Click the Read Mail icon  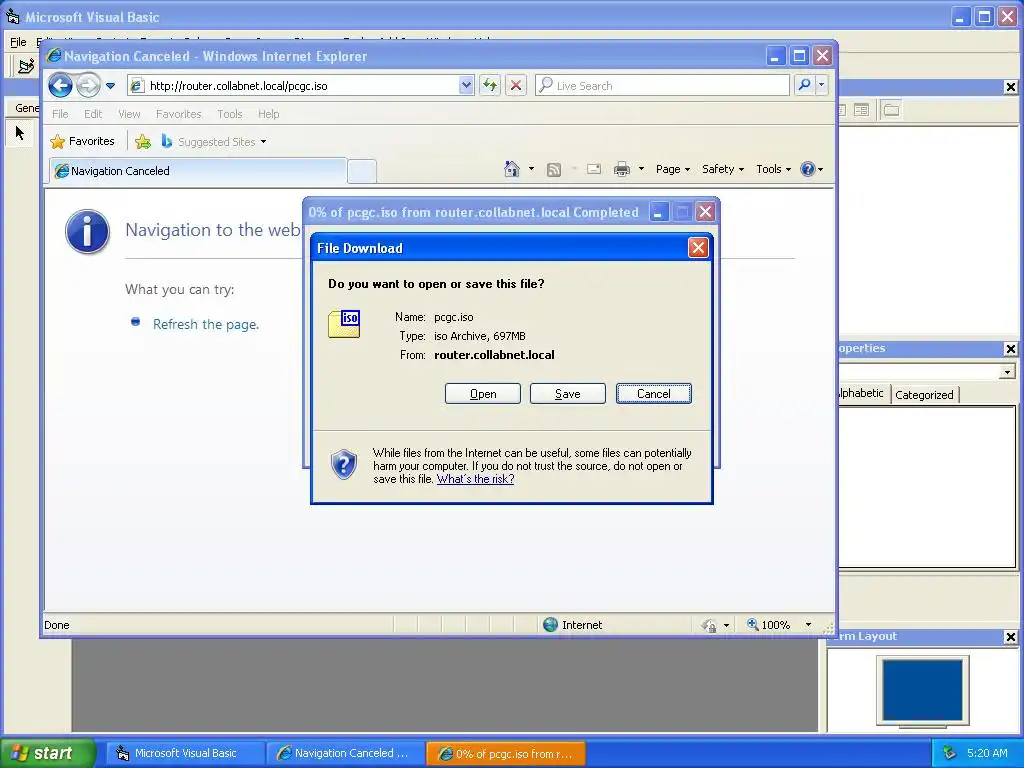pos(594,169)
